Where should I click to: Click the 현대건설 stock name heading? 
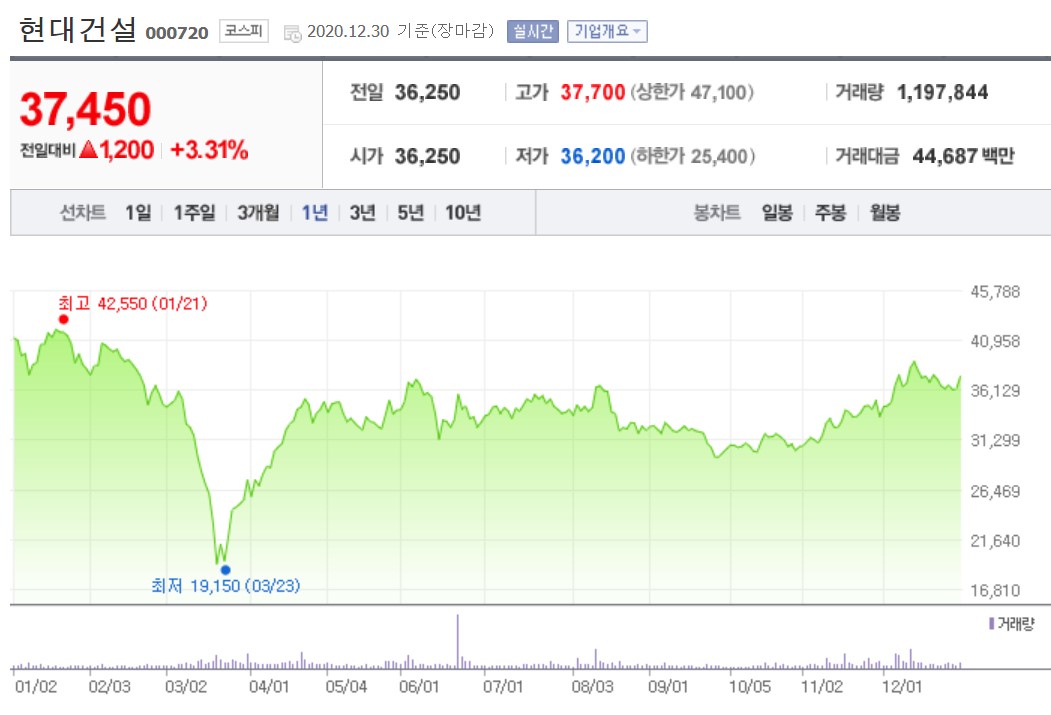[77, 30]
